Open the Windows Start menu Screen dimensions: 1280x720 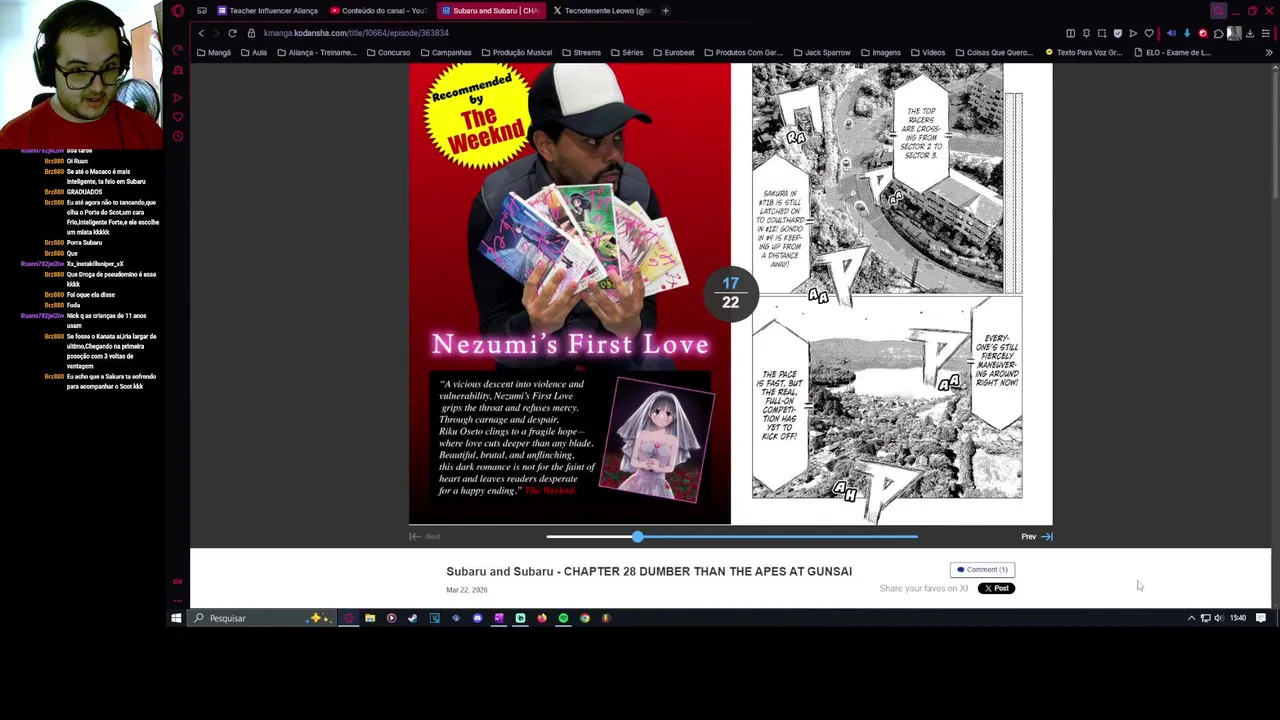[176, 618]
